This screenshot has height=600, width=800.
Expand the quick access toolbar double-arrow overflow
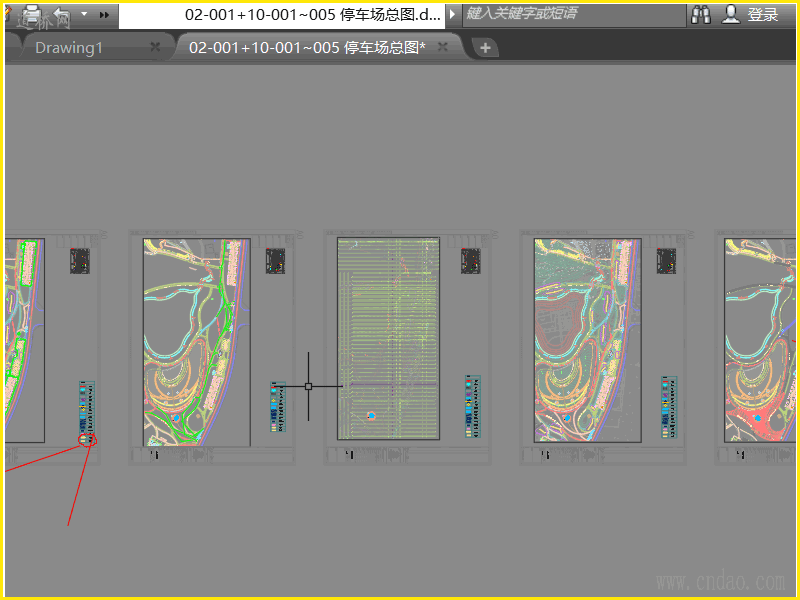[104, 15]
